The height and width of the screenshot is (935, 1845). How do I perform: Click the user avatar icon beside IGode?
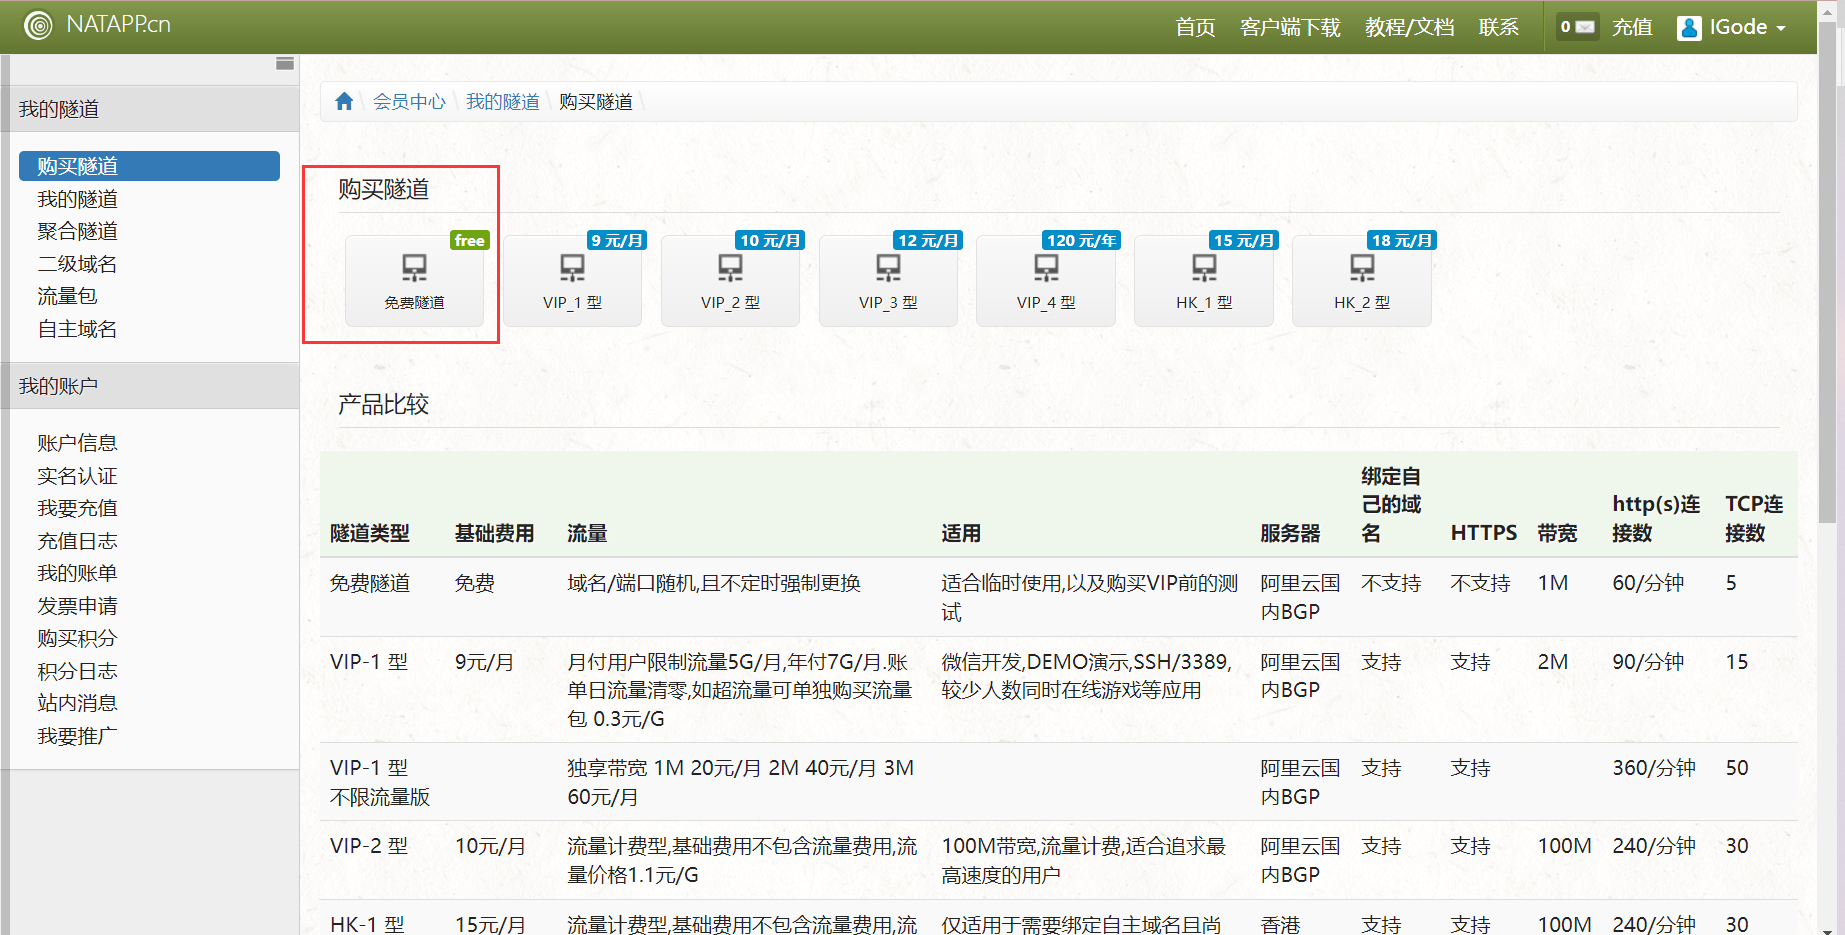(1689, 28)
